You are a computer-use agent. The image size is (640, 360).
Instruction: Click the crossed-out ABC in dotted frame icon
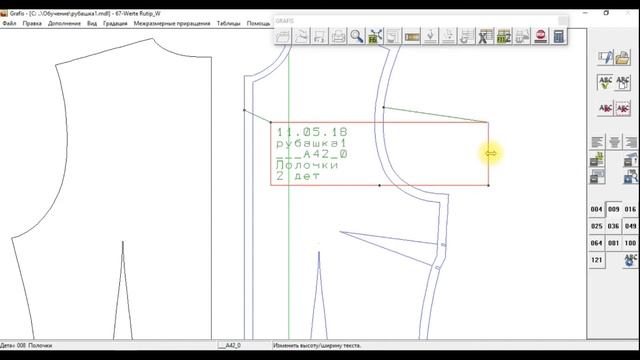(622, 109)
